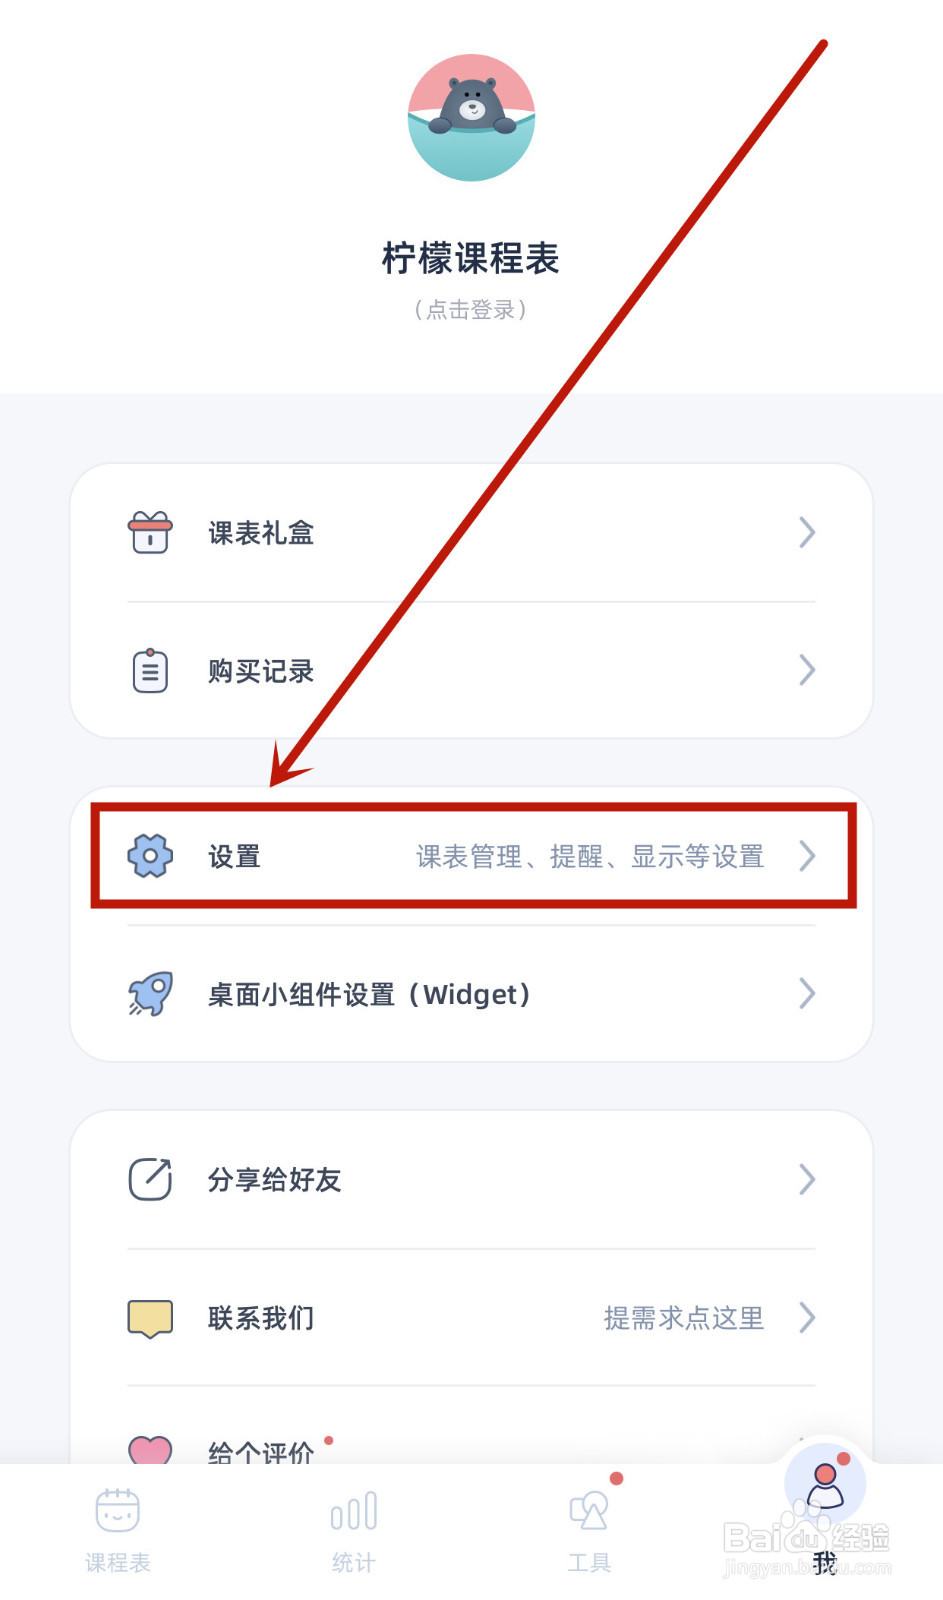The image size is (943, 1600).
Task: Open the 桌面小组件设置 chevron arrow
Action: [807, 994]
